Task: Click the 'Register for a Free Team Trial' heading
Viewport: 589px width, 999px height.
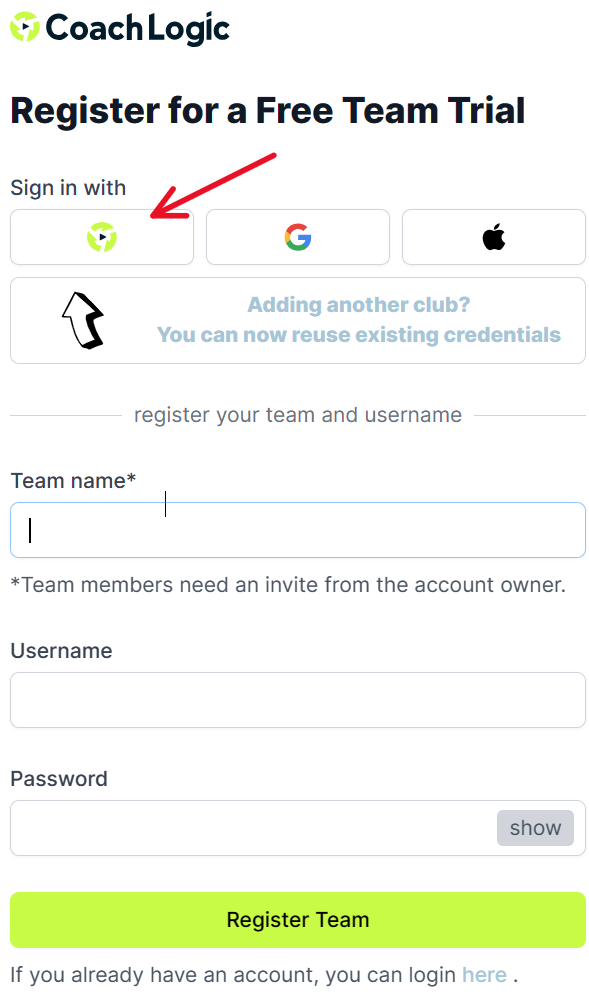Action: click(x=268, y=110)
